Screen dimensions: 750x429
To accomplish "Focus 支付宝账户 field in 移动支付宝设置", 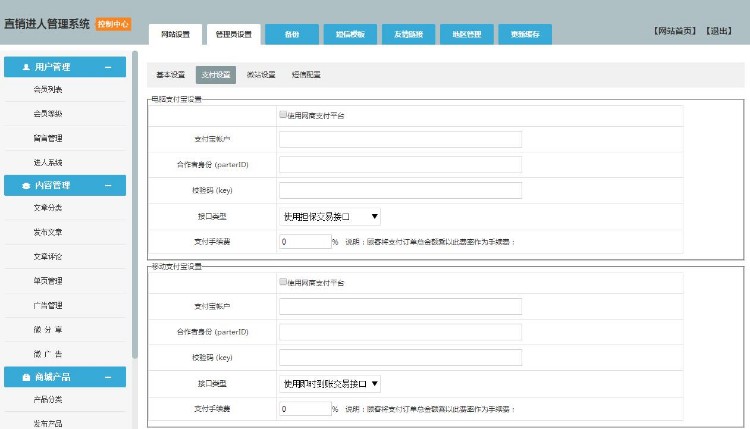I will coord(400,307).
